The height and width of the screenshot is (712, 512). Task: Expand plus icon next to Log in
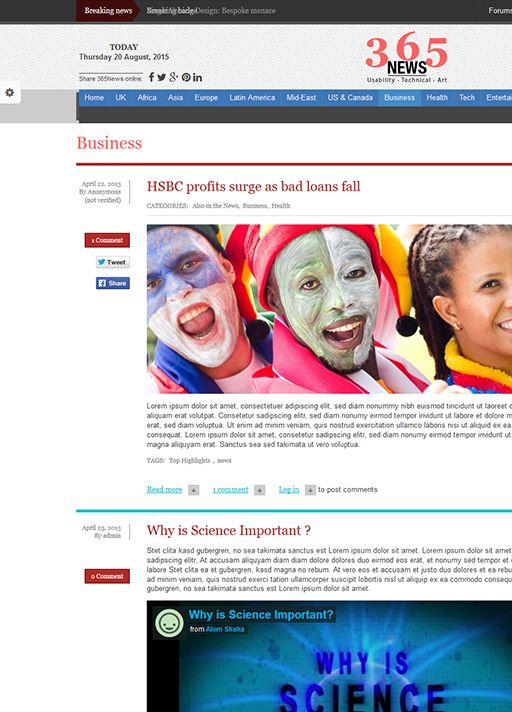(310, 490)
